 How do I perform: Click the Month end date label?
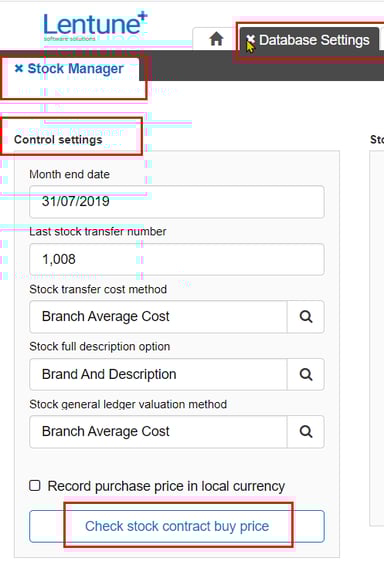(x=70, y=174)
